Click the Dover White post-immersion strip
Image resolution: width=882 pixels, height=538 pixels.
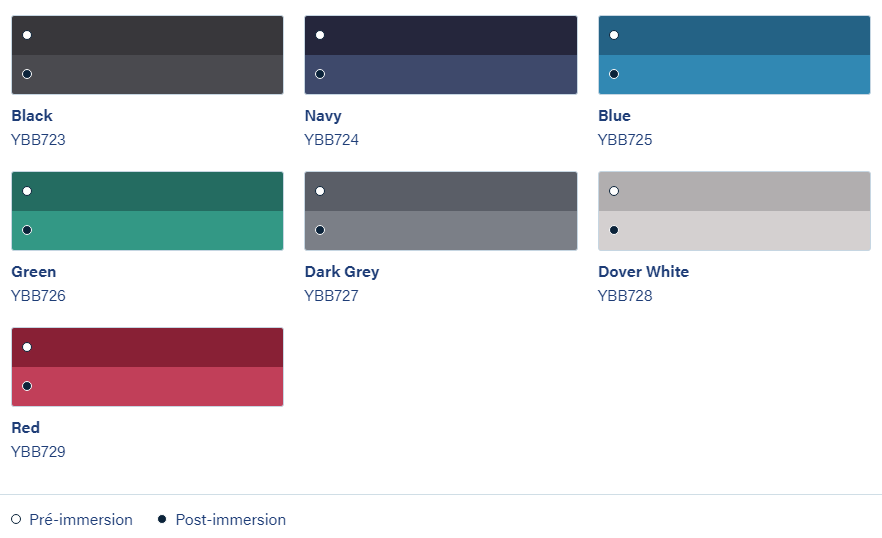734,230
